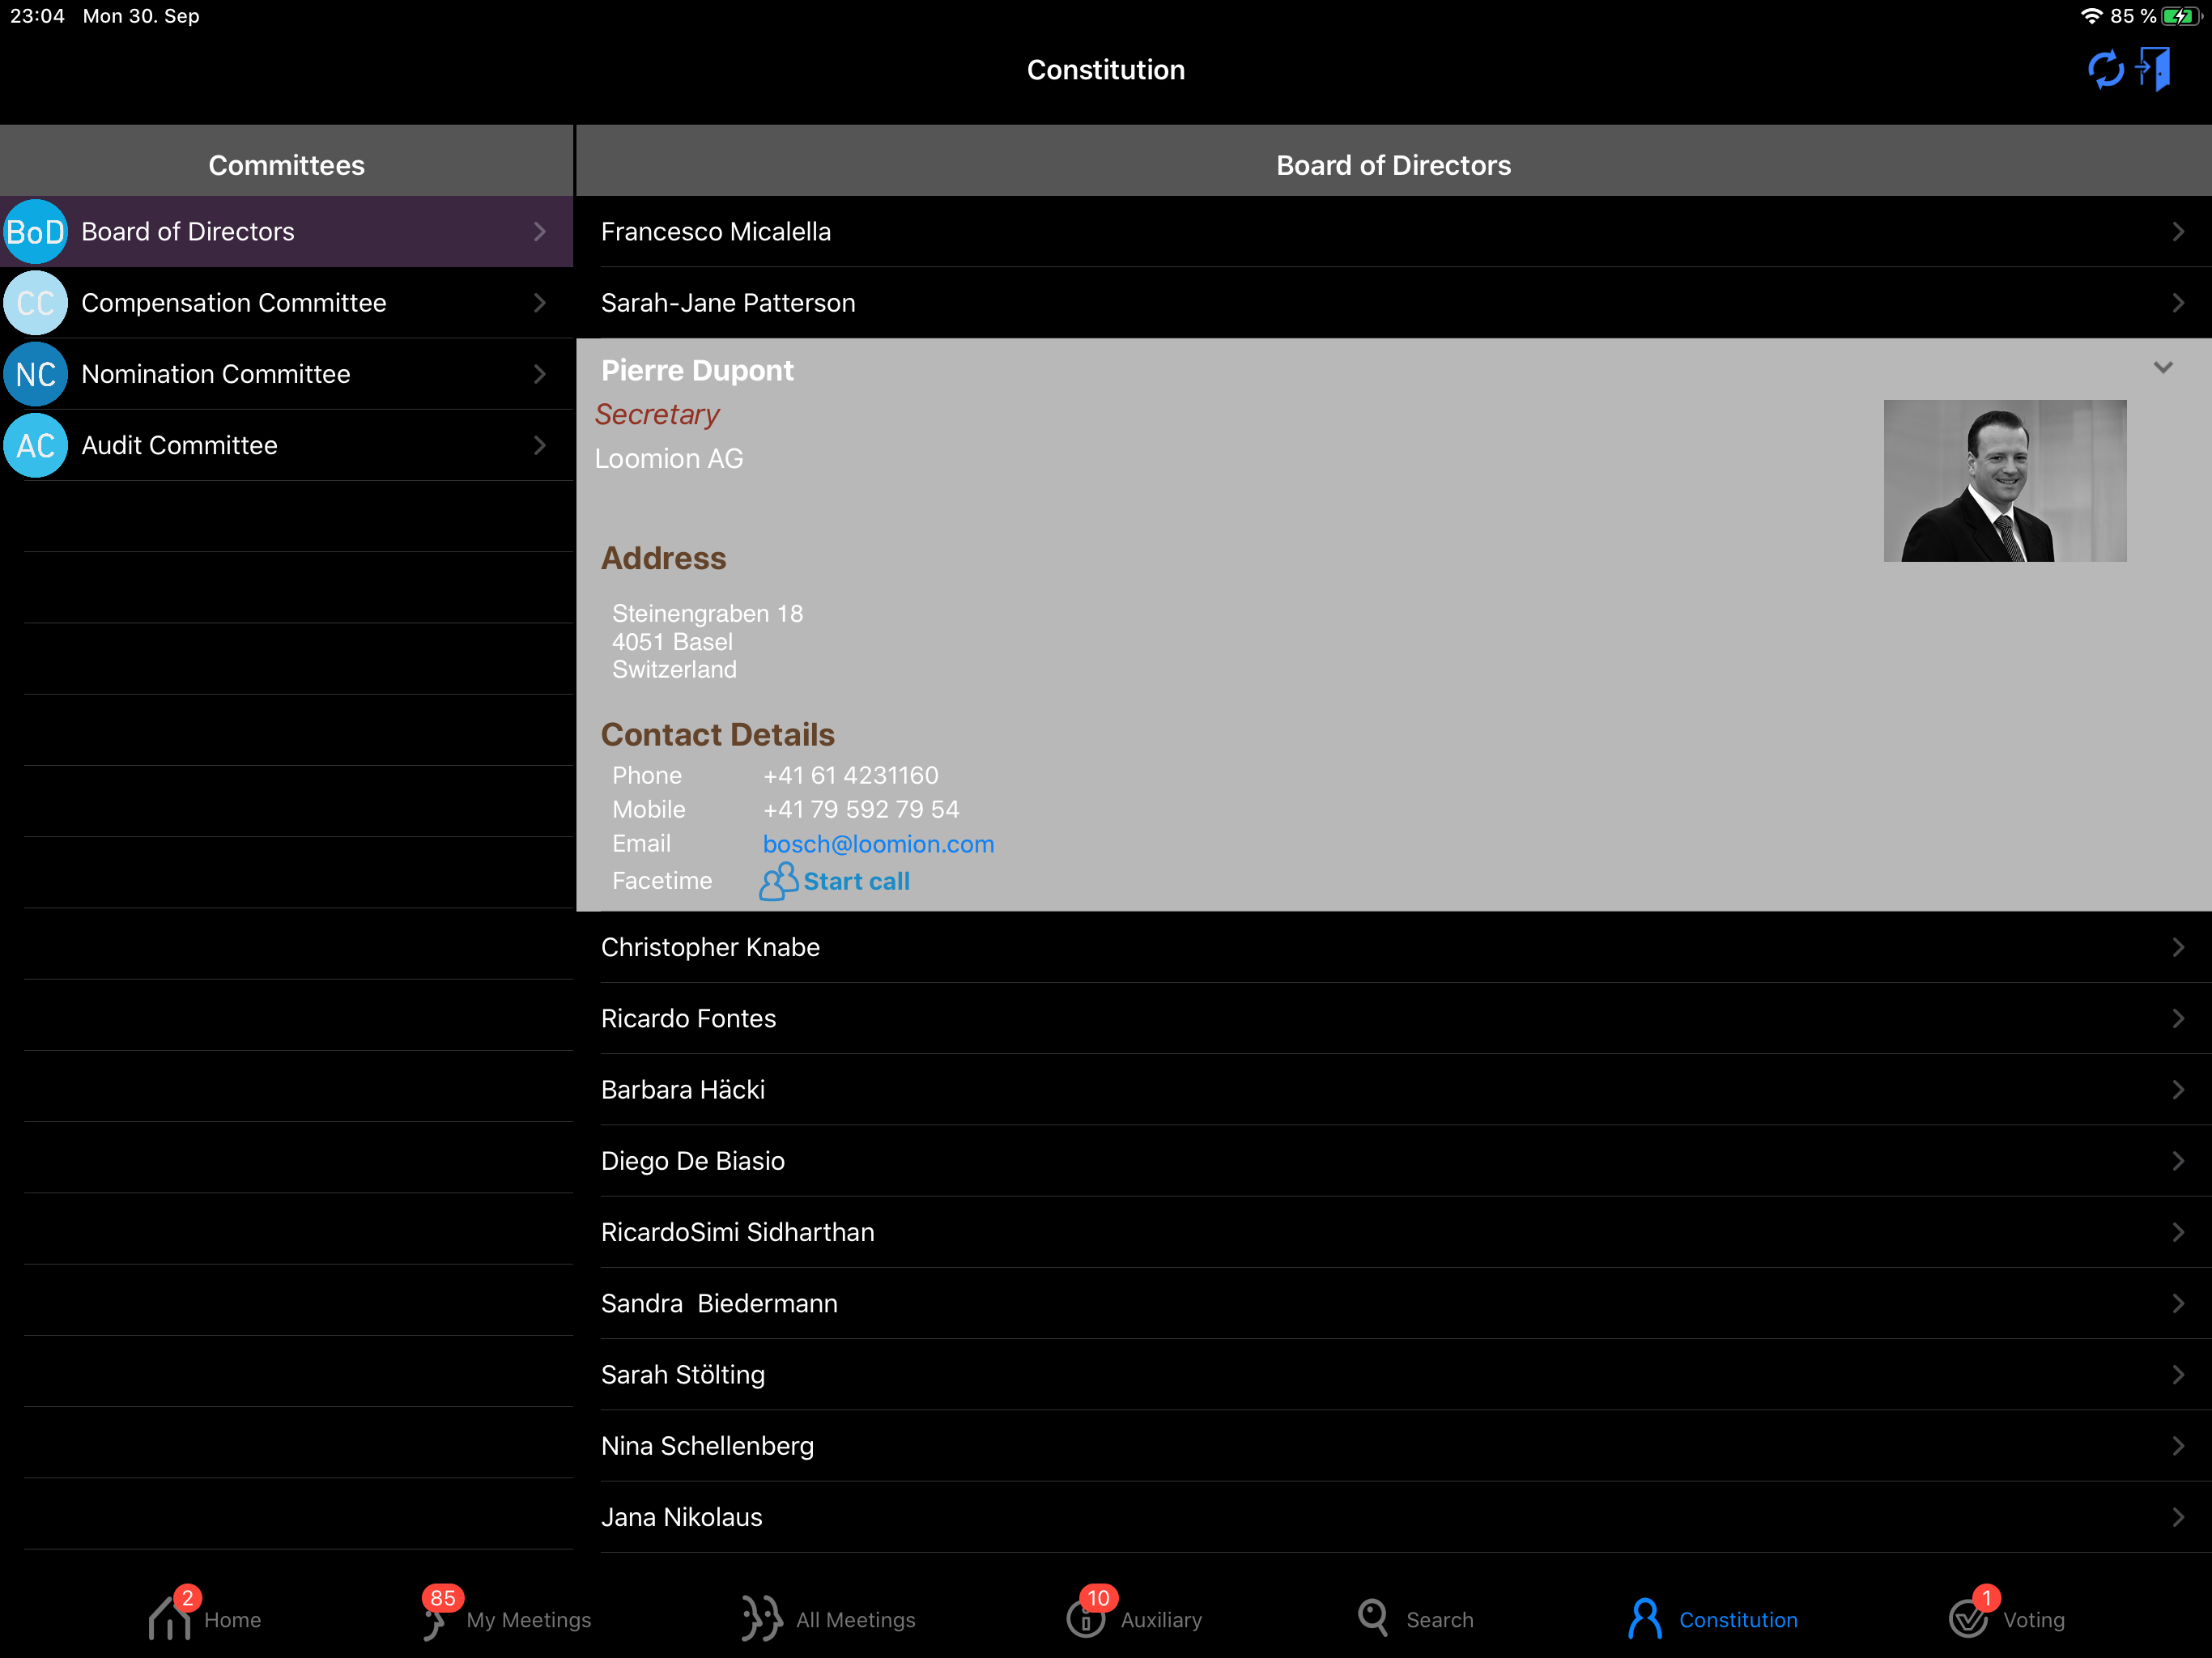This screenshot has height=1658, width=2212.
Task: Tap the name Ricardo Fontes
Action: click(688, 1018)
